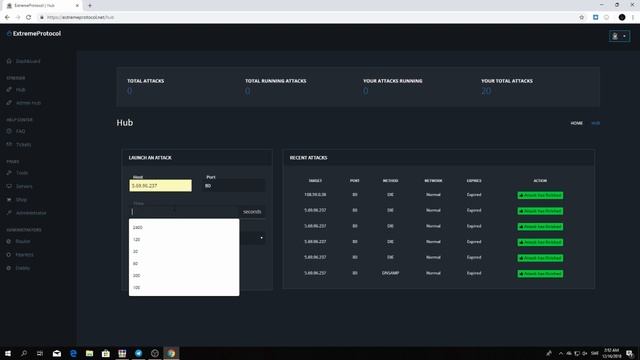Click the HUB breadcrumb link

[x=596, y=123]
